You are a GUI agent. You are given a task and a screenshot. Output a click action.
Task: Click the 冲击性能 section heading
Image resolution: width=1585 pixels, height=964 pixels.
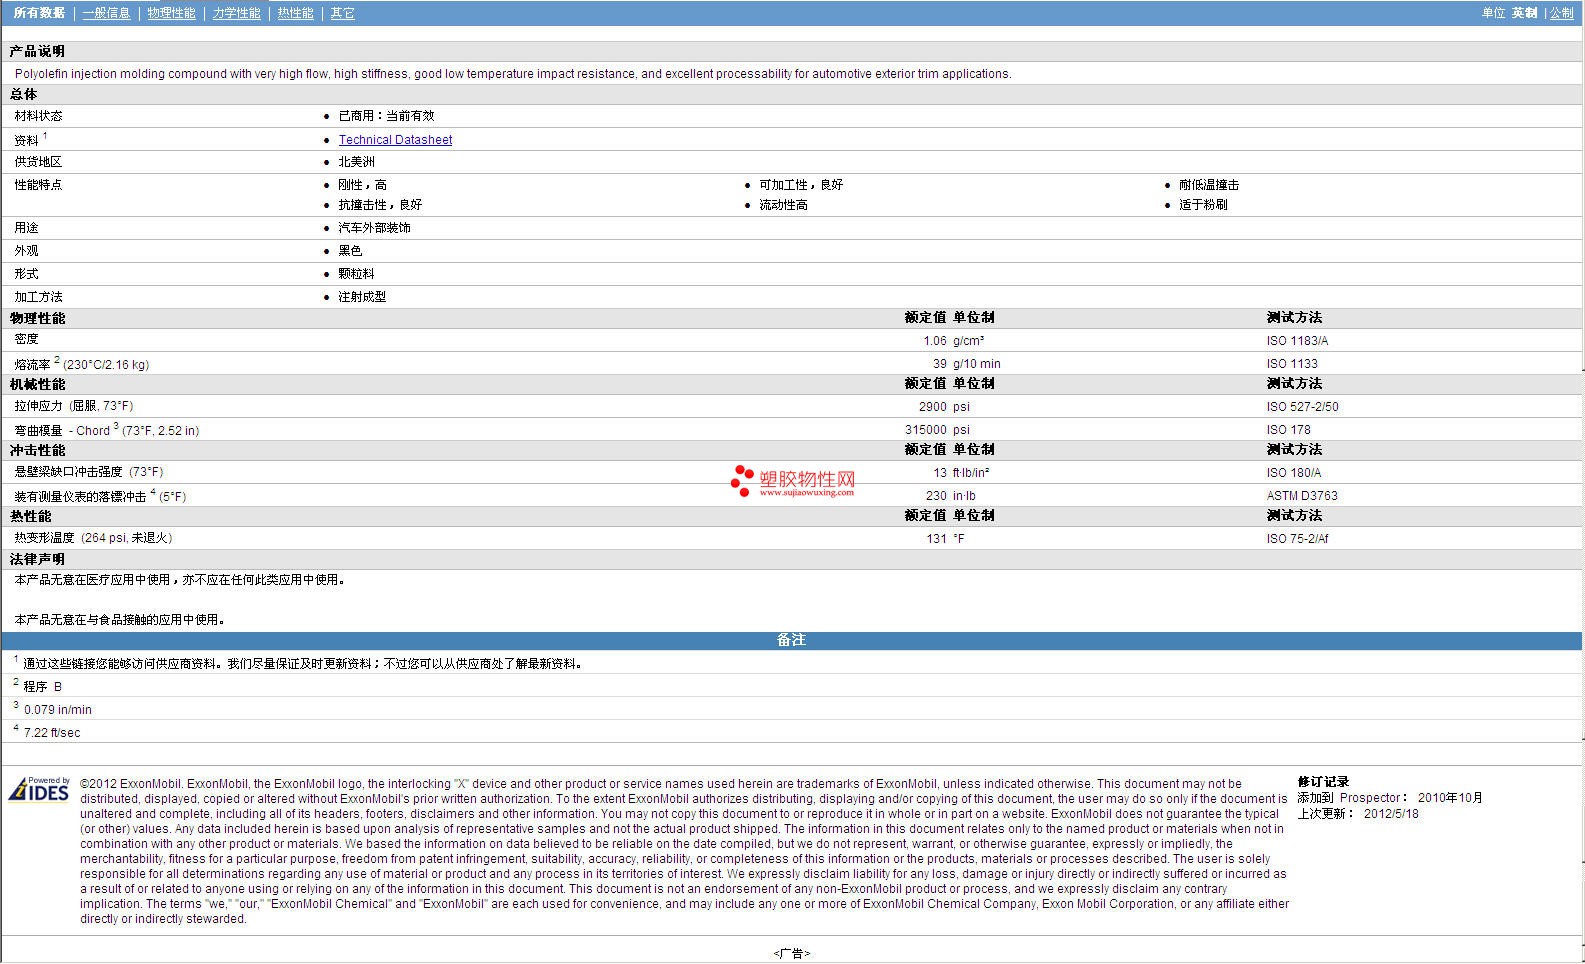(x=37, y=450)
